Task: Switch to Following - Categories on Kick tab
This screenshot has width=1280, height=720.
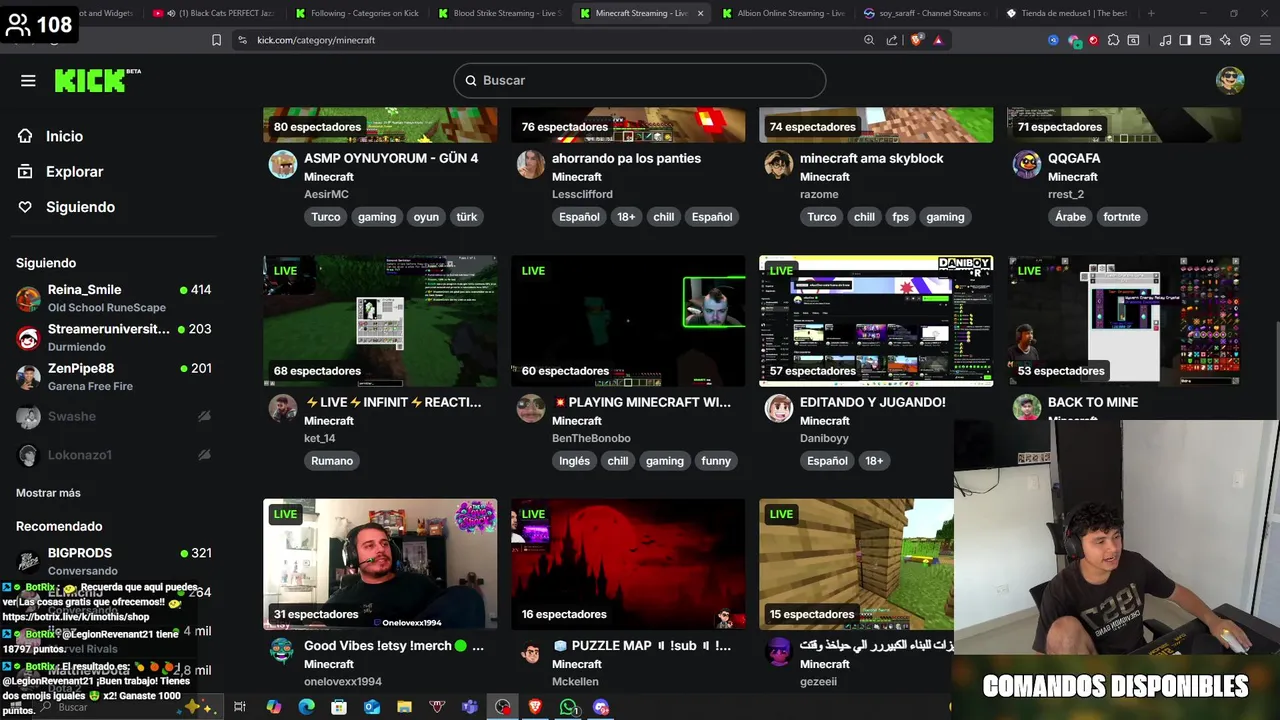Action: [x=357, y=13]
